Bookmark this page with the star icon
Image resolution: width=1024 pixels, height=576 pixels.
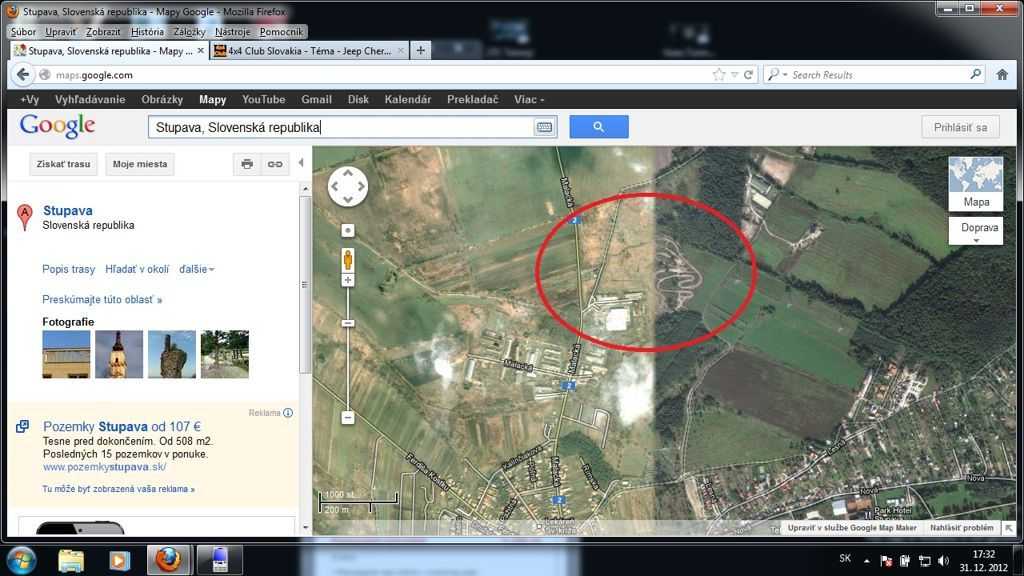(719, 74)
